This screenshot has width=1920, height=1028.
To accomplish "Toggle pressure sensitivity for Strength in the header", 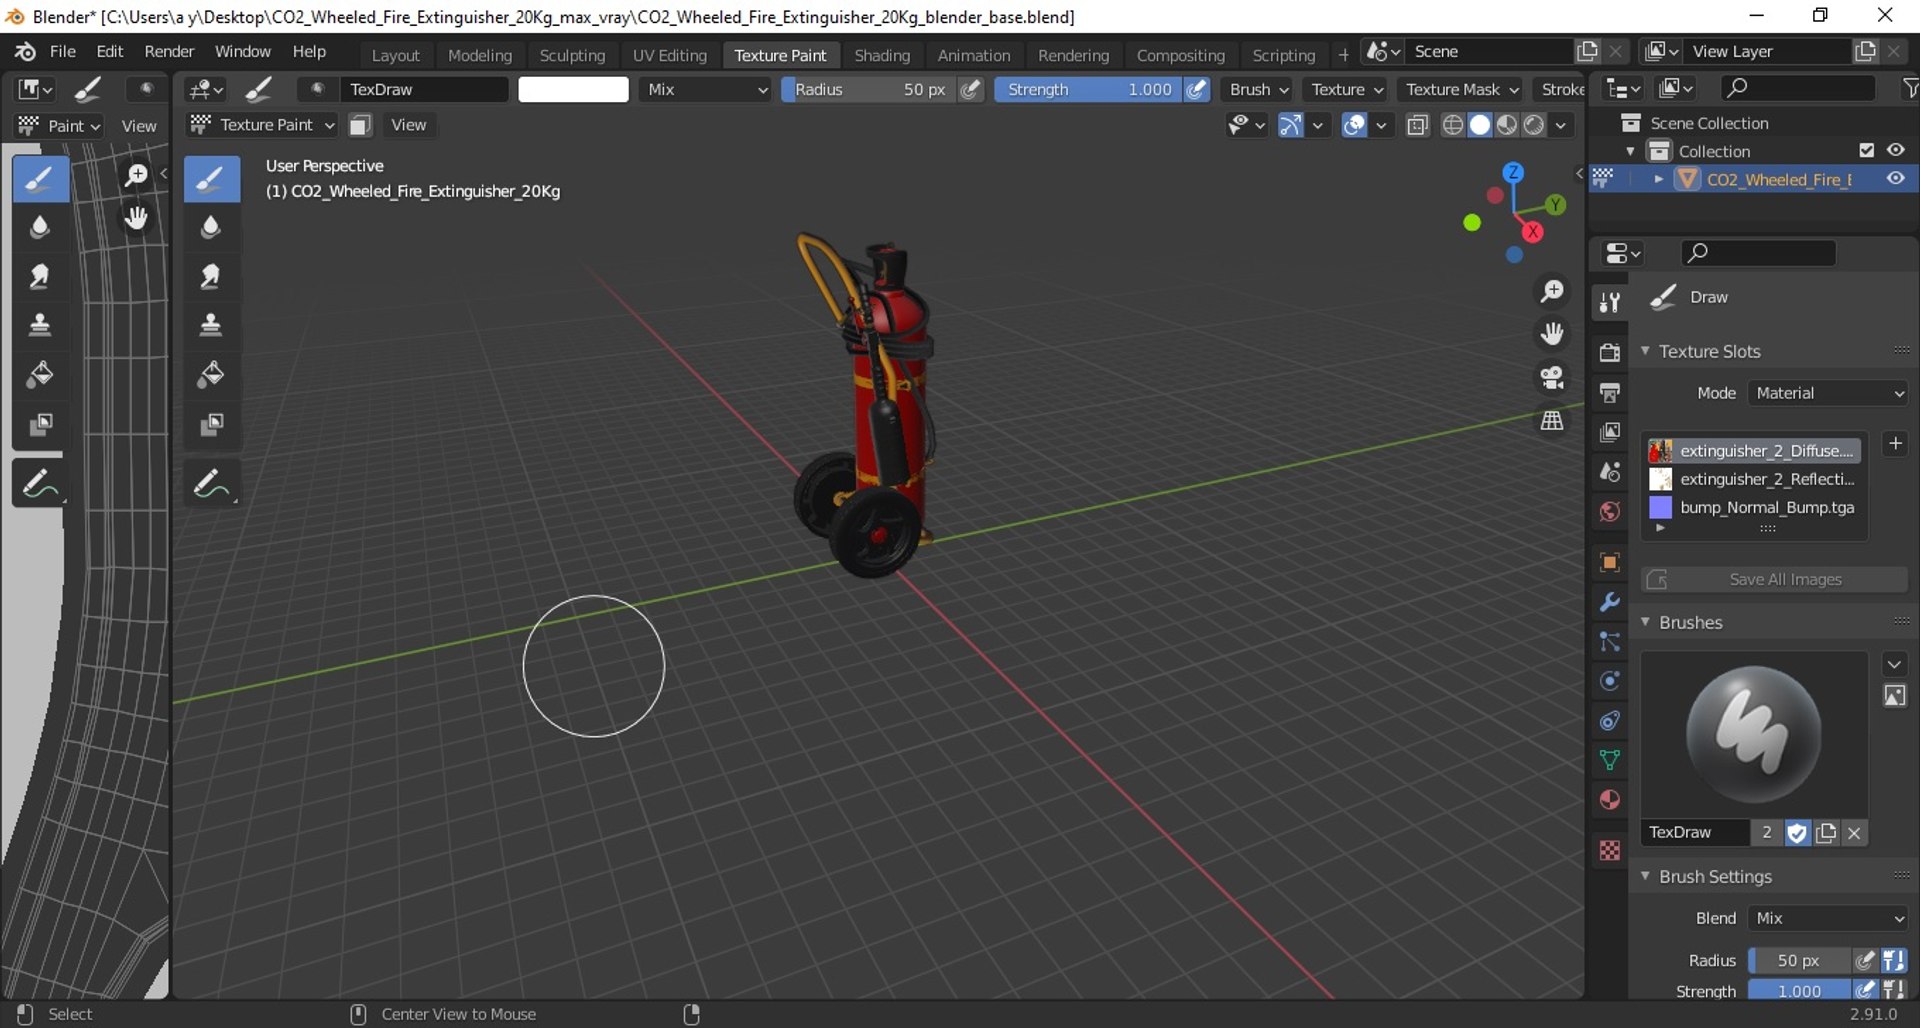I will (x=1196, y=89).
